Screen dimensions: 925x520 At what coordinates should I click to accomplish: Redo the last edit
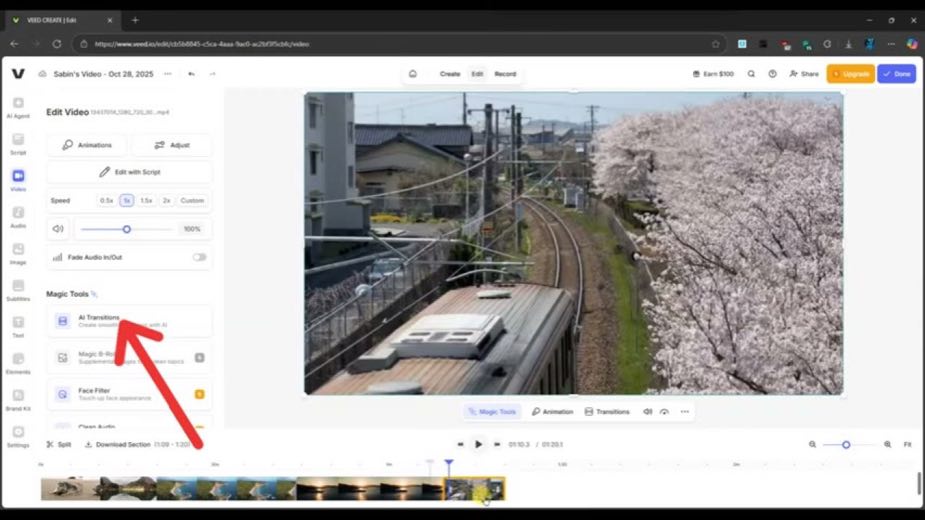click(x=212, y=74)
